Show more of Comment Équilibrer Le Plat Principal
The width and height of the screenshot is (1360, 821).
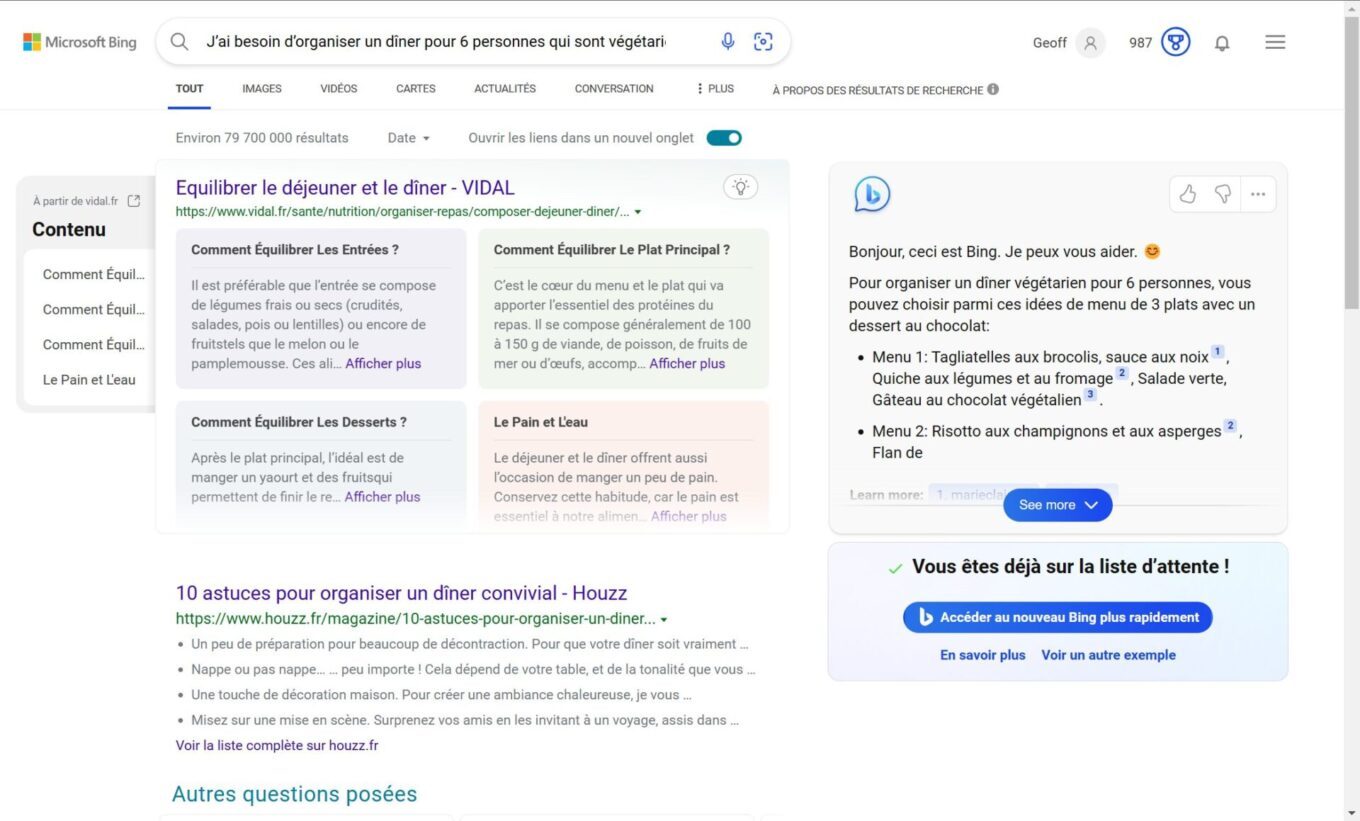pyautogui.click(x=687, y=364)
